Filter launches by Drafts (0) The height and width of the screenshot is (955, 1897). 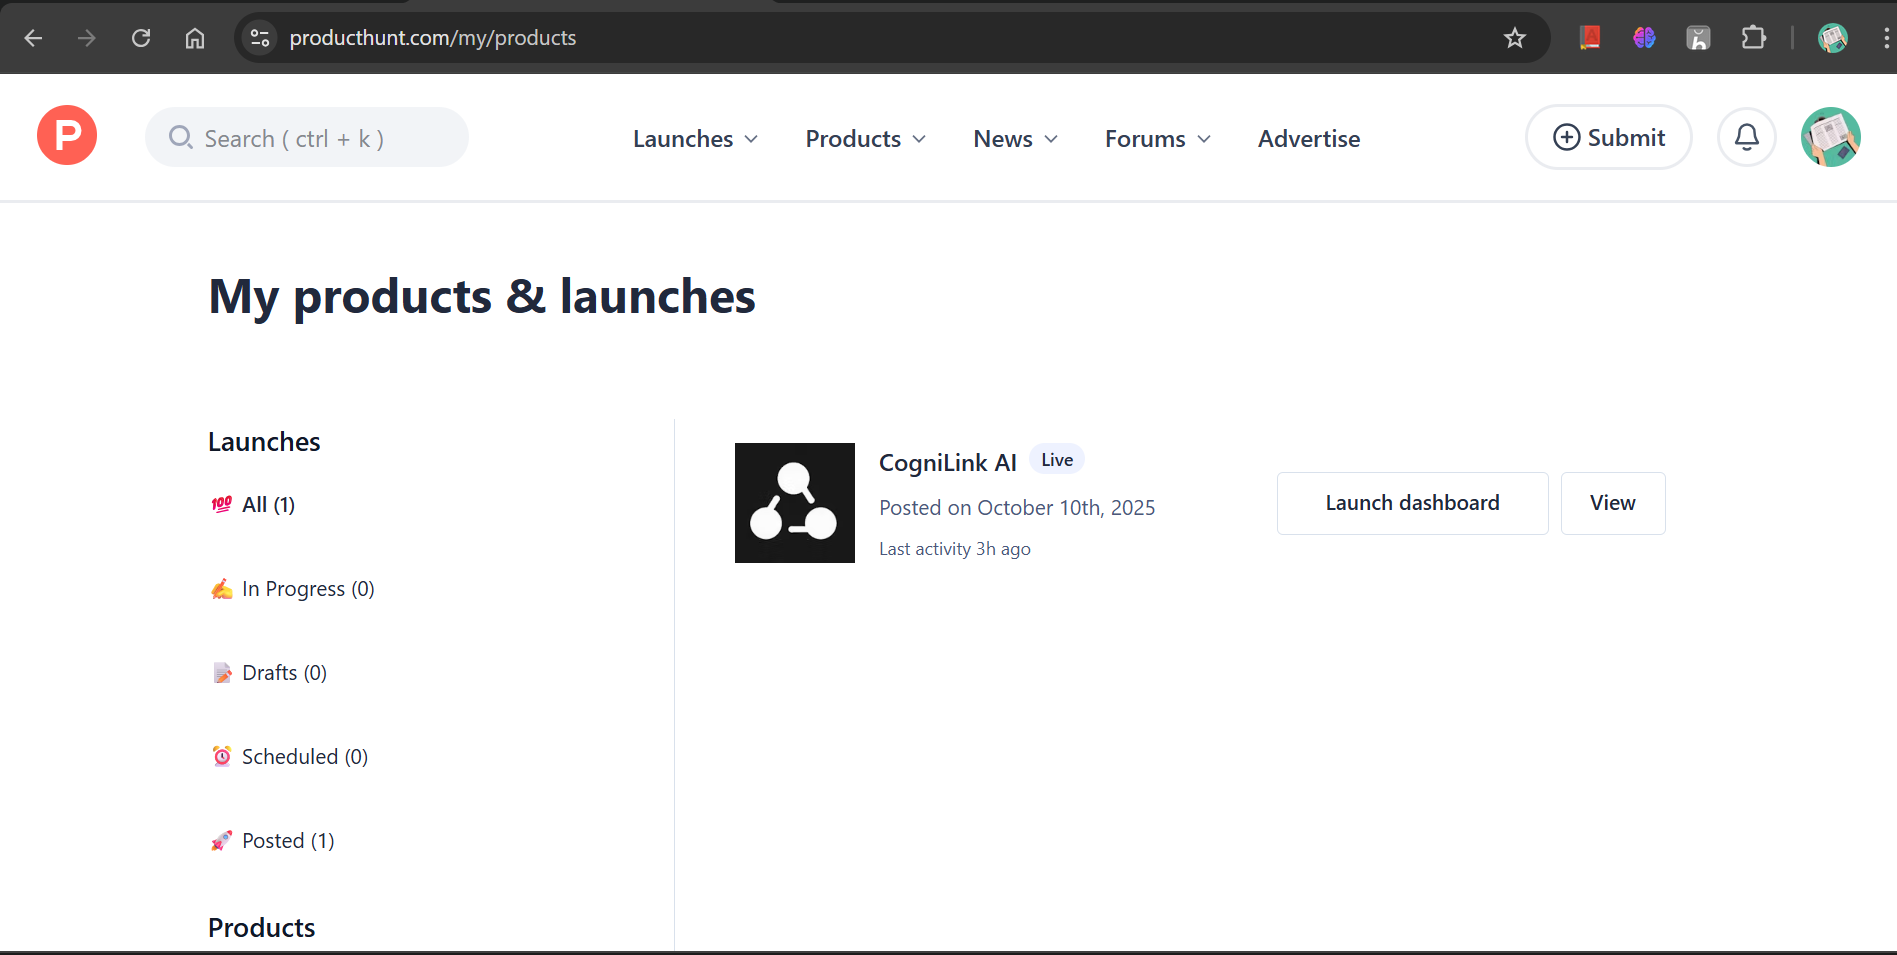pos(284,673)
